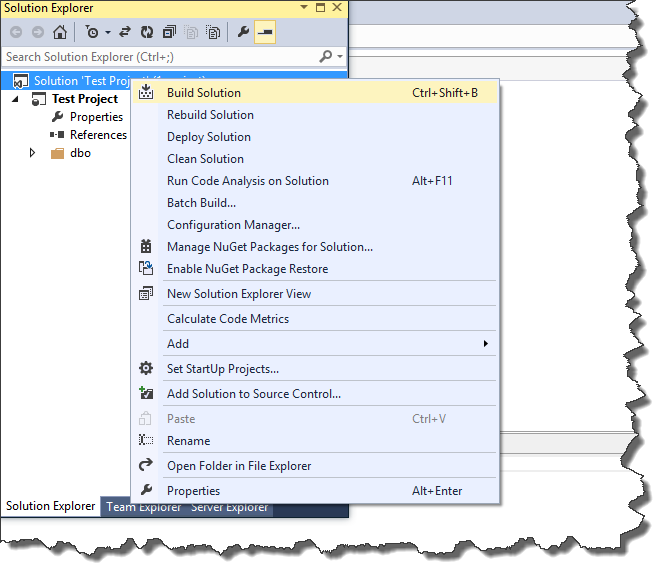Viewport: 667px width, 581px height.
Task: Click the New Solution Explorer View icon
Action: click(146, 293)
